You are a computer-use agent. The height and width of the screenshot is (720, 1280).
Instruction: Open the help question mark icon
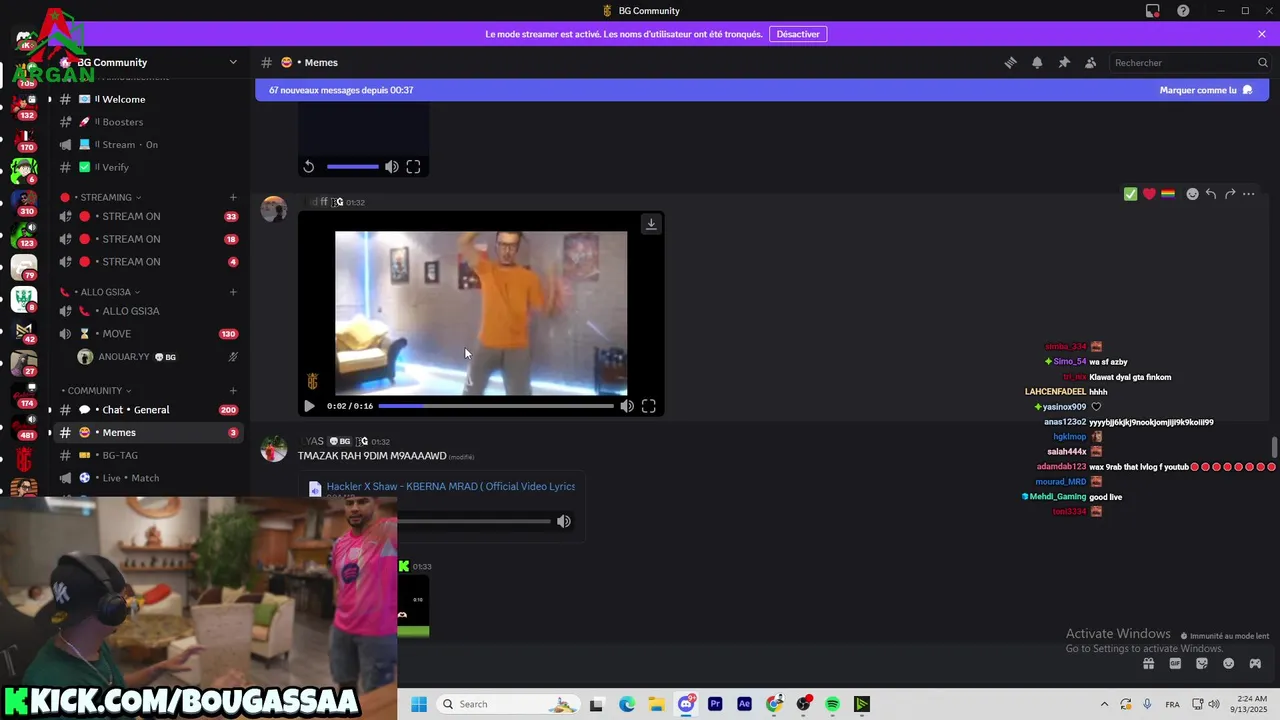click(1183, 11)
